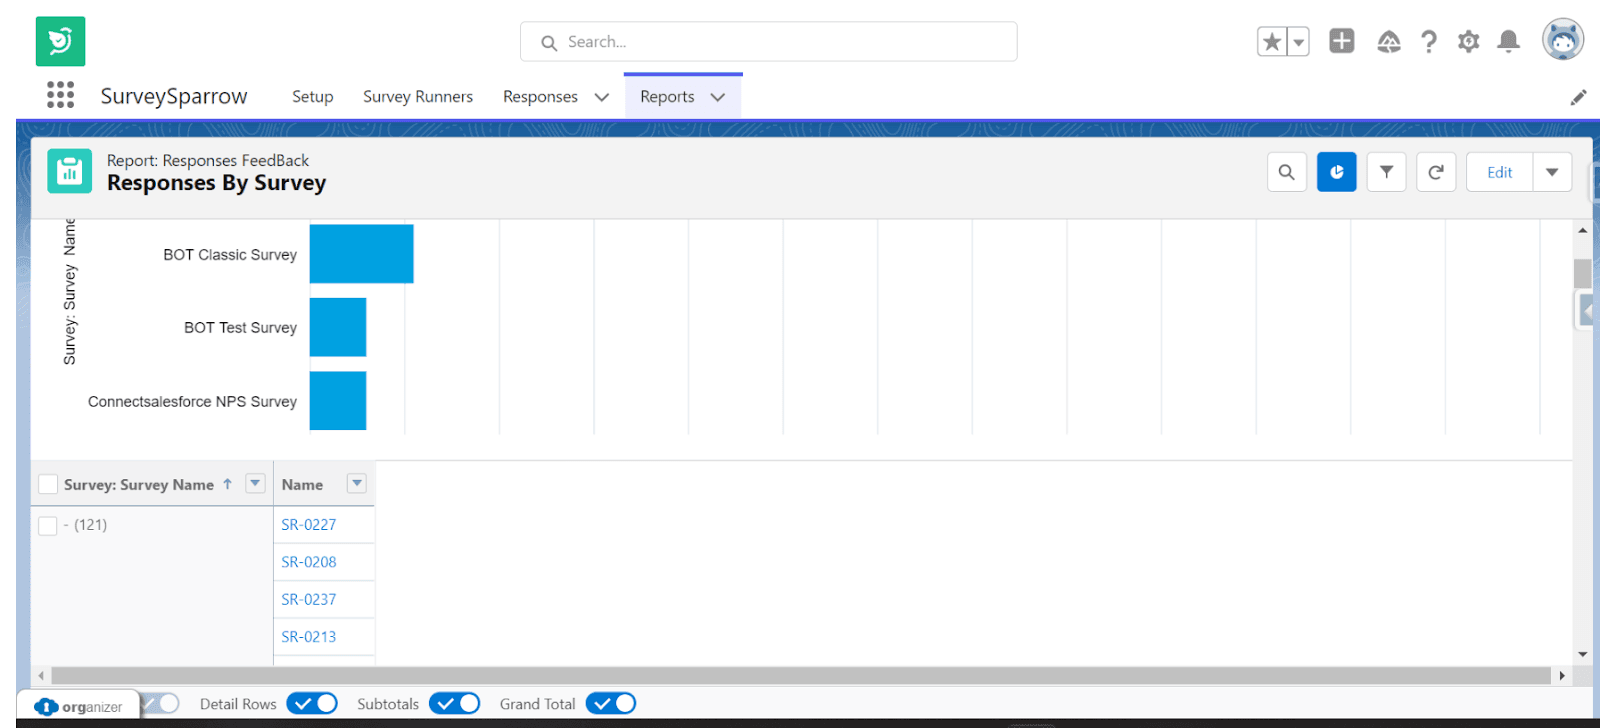Expand the dropdown arrow next to Edit
Screen dimensions: 1600x728
pyautogui.click(x=1552, y=172)
